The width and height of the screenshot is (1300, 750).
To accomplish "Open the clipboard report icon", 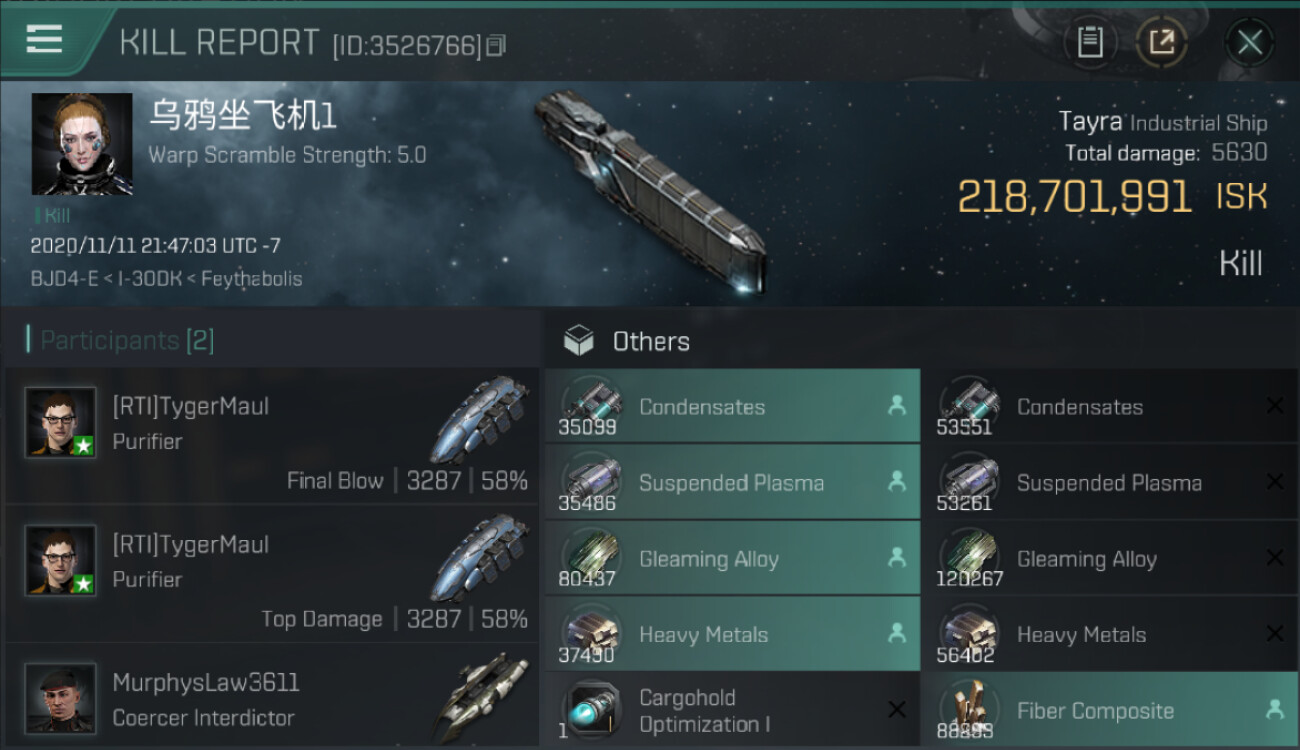I will click(x=1090, y=42).
